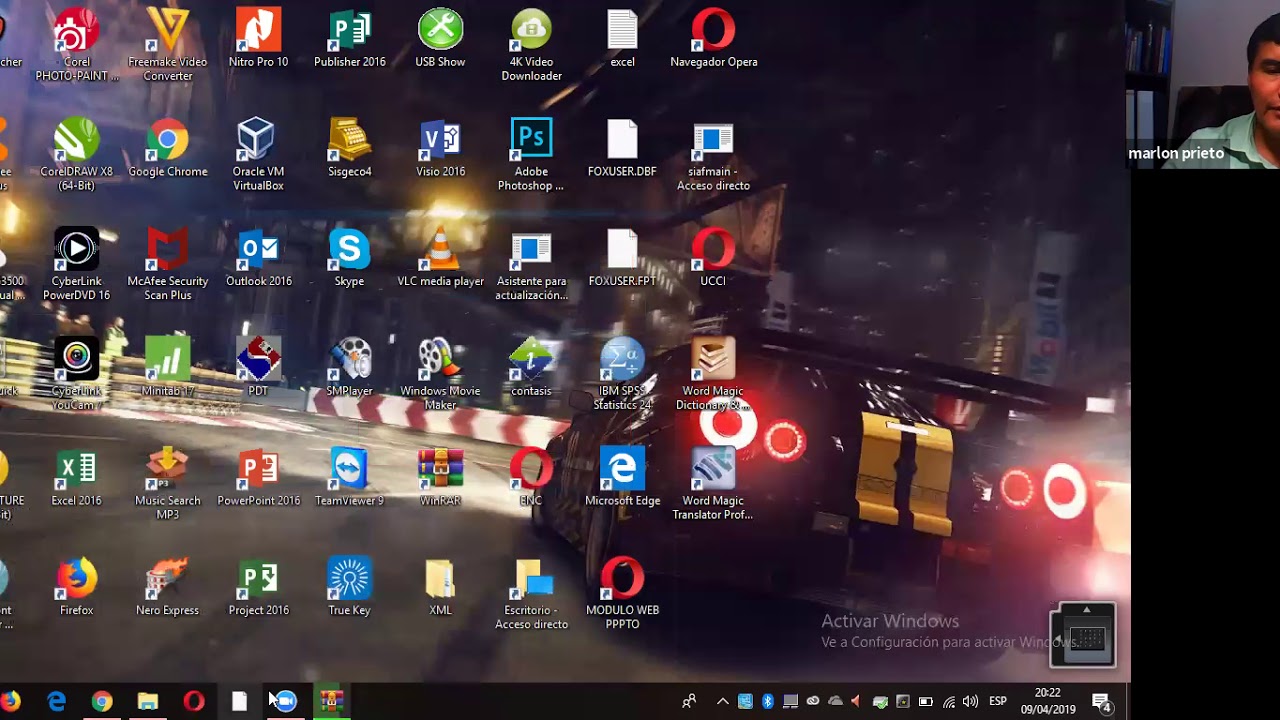1280x720 pixels.
Task: Click the CyberLink PowerDVD 16 icon
Action: pos(76,265)
